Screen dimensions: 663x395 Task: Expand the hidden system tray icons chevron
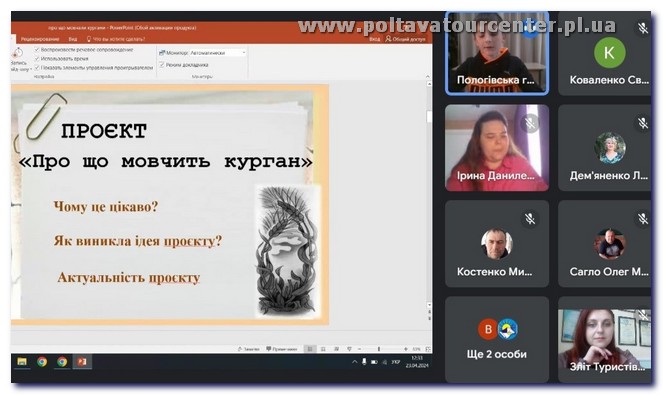(x=354, y=362)
